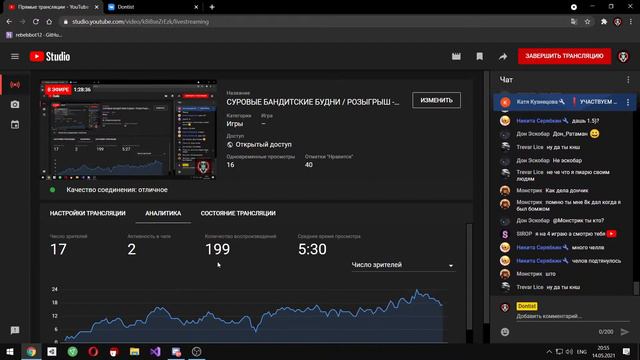Image resolution: width=640 pixels, height=360 pixels.
Task: Click the 199 playbacks value
Action: [x=218, y=249]
